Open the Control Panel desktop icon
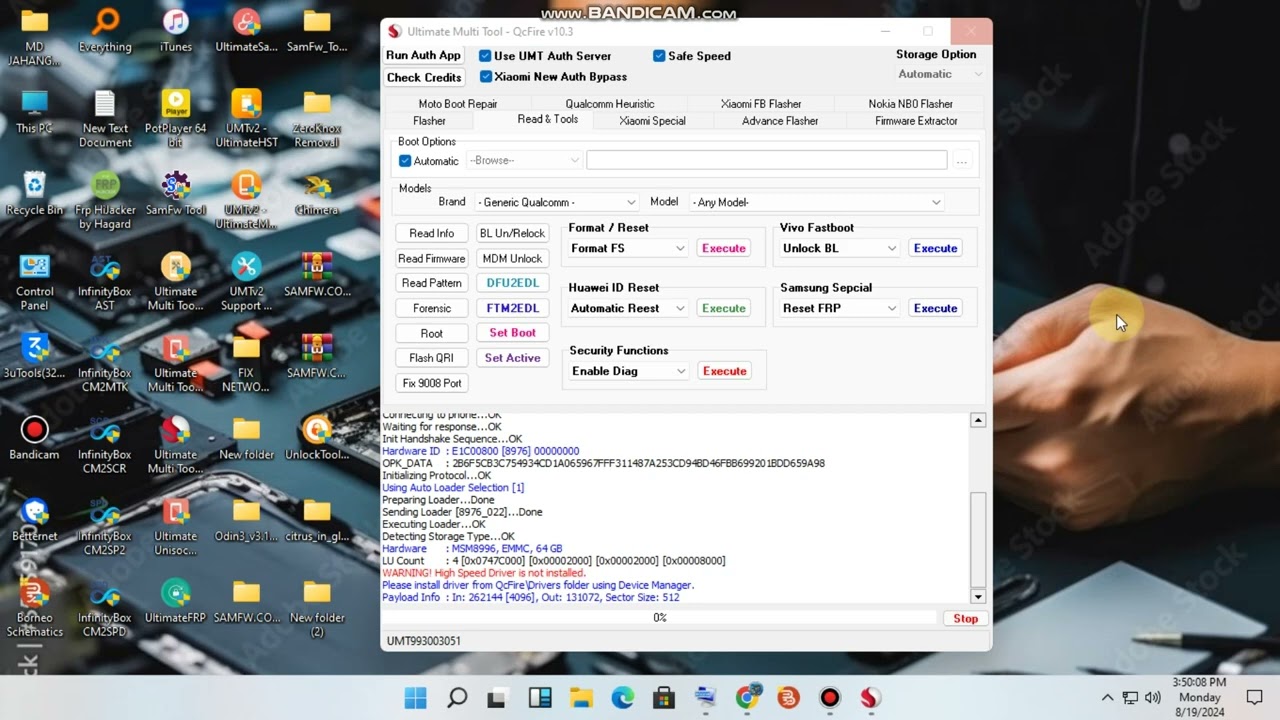The height and width of the screenshot is (720, 1280). point(34,282)
